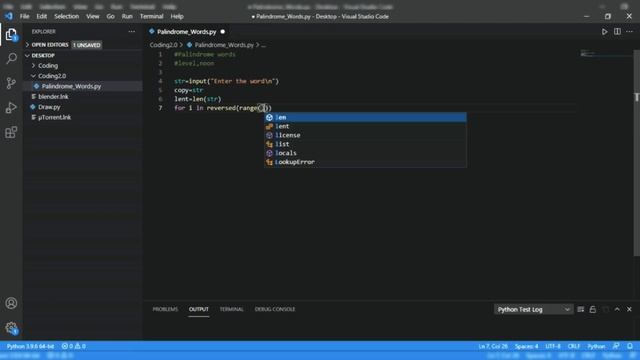This screenshot has width=640, height=360.
Task: Open Explorer Views and More Actions ellipsis
Action: [131, 31]
